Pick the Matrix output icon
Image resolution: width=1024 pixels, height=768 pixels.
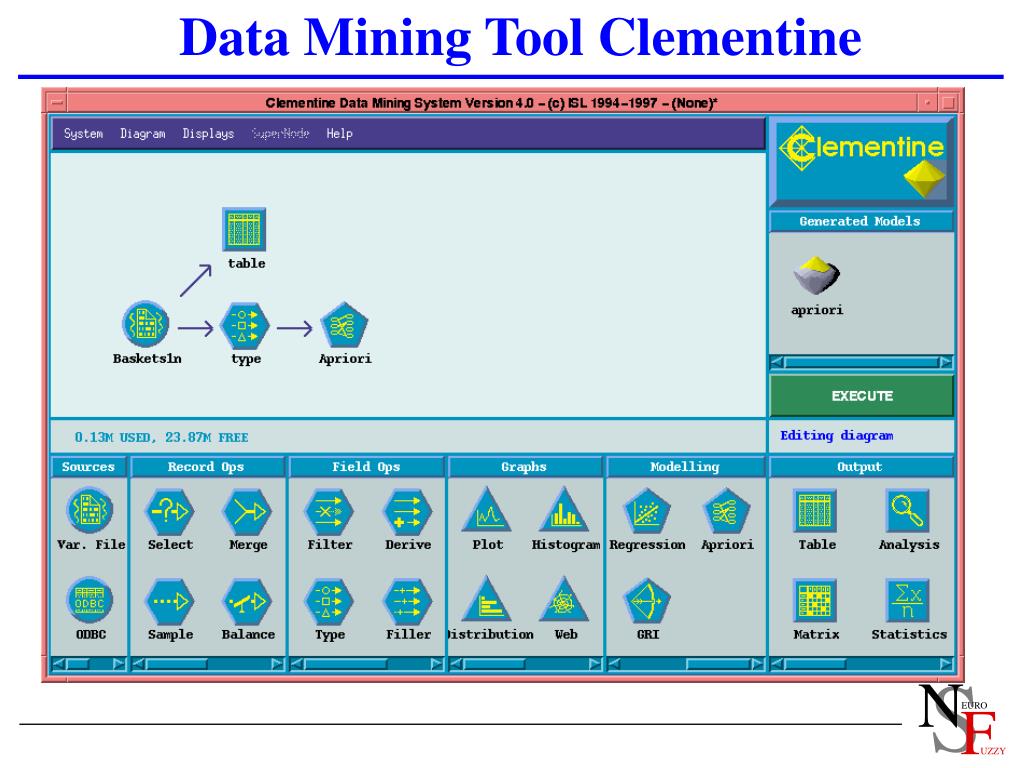pos(816,601)
